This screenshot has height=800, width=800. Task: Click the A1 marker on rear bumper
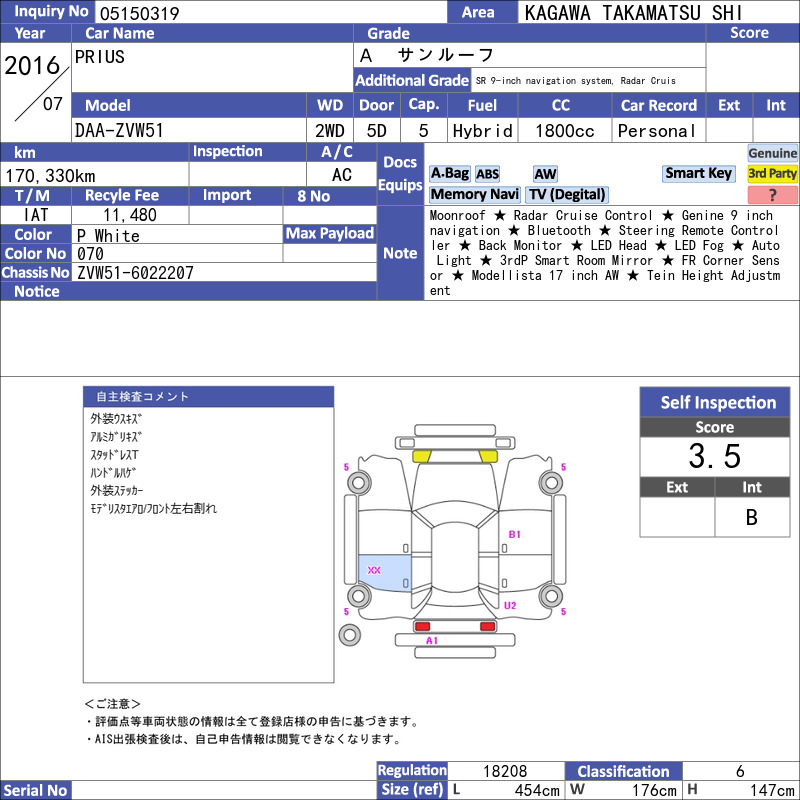coord(432,640)
